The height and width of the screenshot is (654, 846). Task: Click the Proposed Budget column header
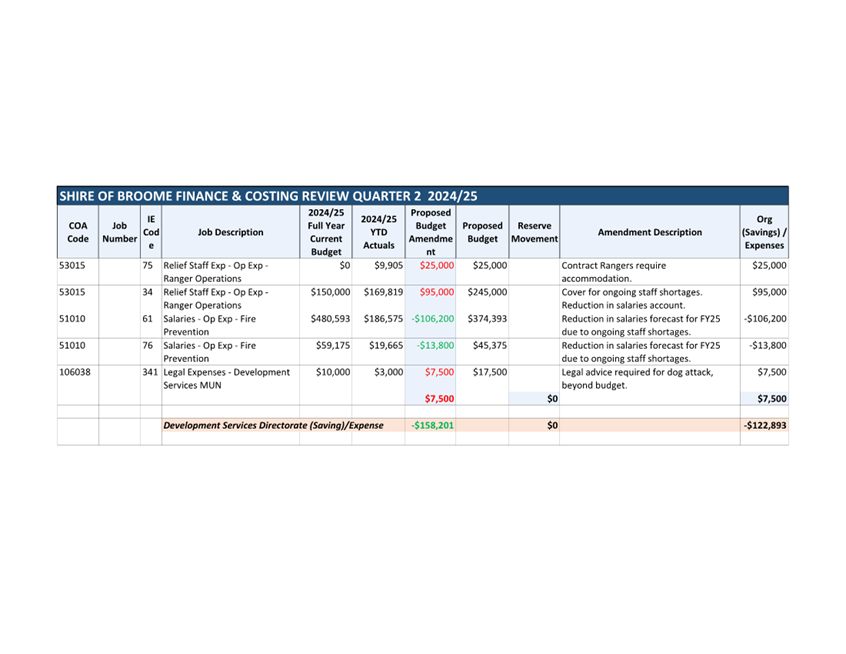pos(482,232)
